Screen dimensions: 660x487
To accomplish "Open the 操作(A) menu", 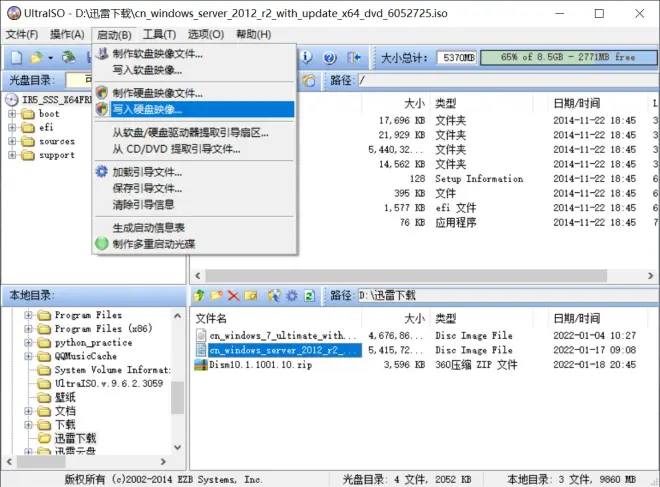I will click(x=67, y=34).
